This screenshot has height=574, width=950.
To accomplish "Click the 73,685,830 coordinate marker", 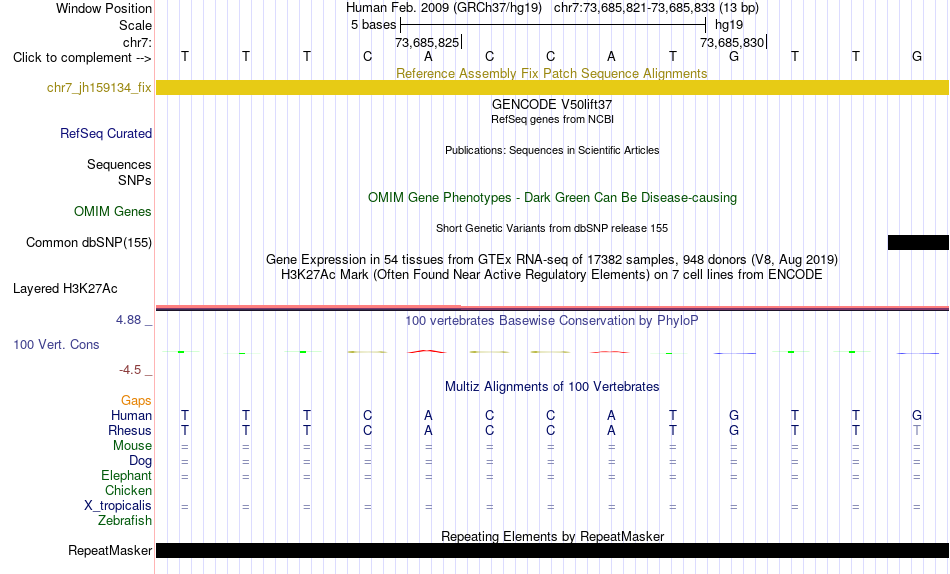I will 732,42.
